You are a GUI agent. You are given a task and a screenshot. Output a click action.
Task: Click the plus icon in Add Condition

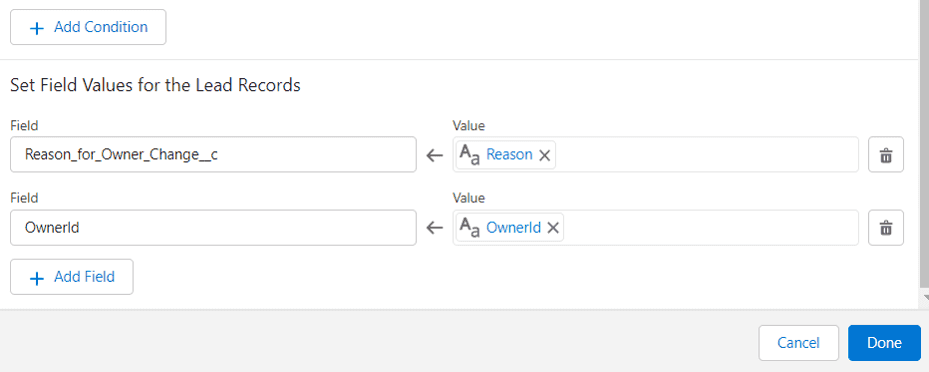(x=37, y=28)
